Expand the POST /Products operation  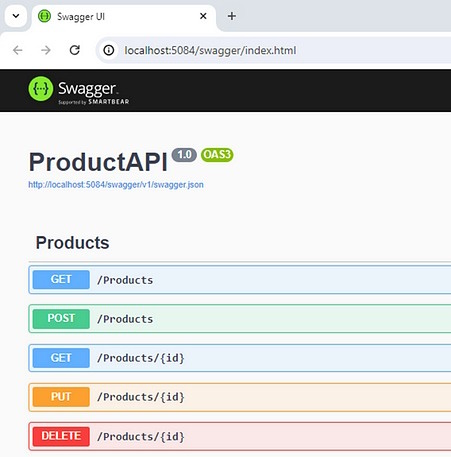point(240,319)
